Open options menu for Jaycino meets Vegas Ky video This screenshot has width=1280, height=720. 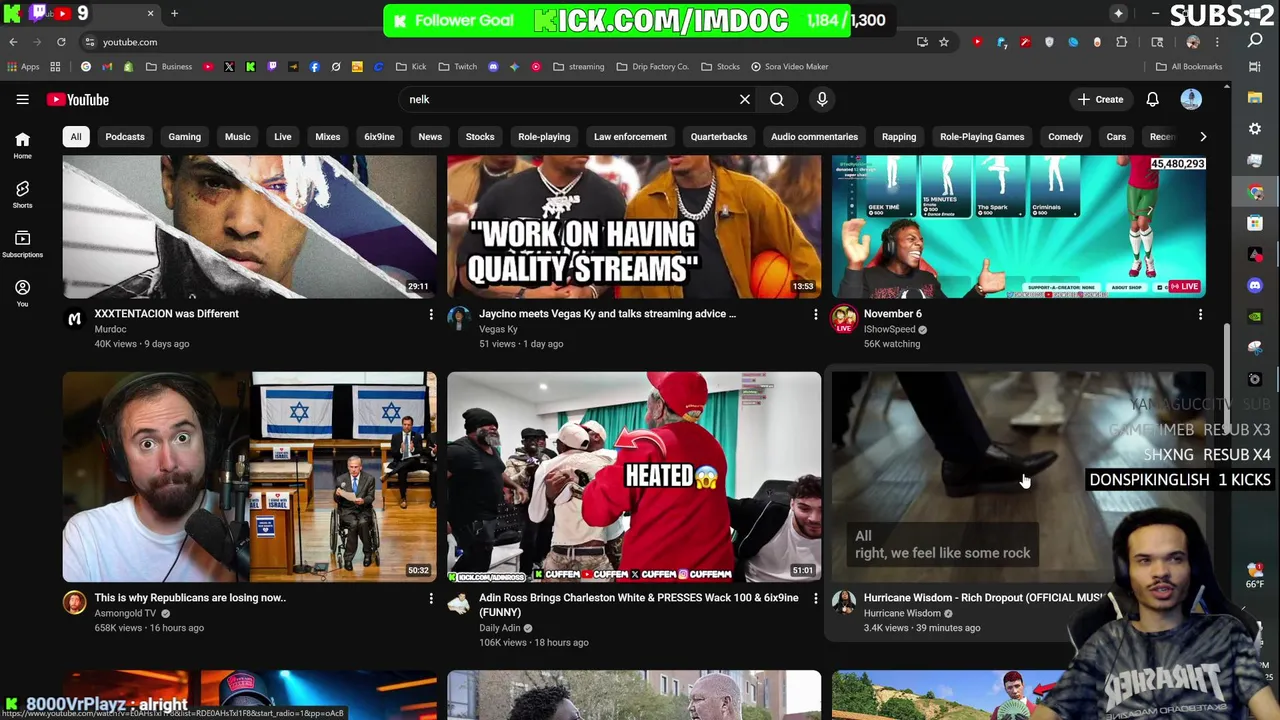[x=815, y=314]
